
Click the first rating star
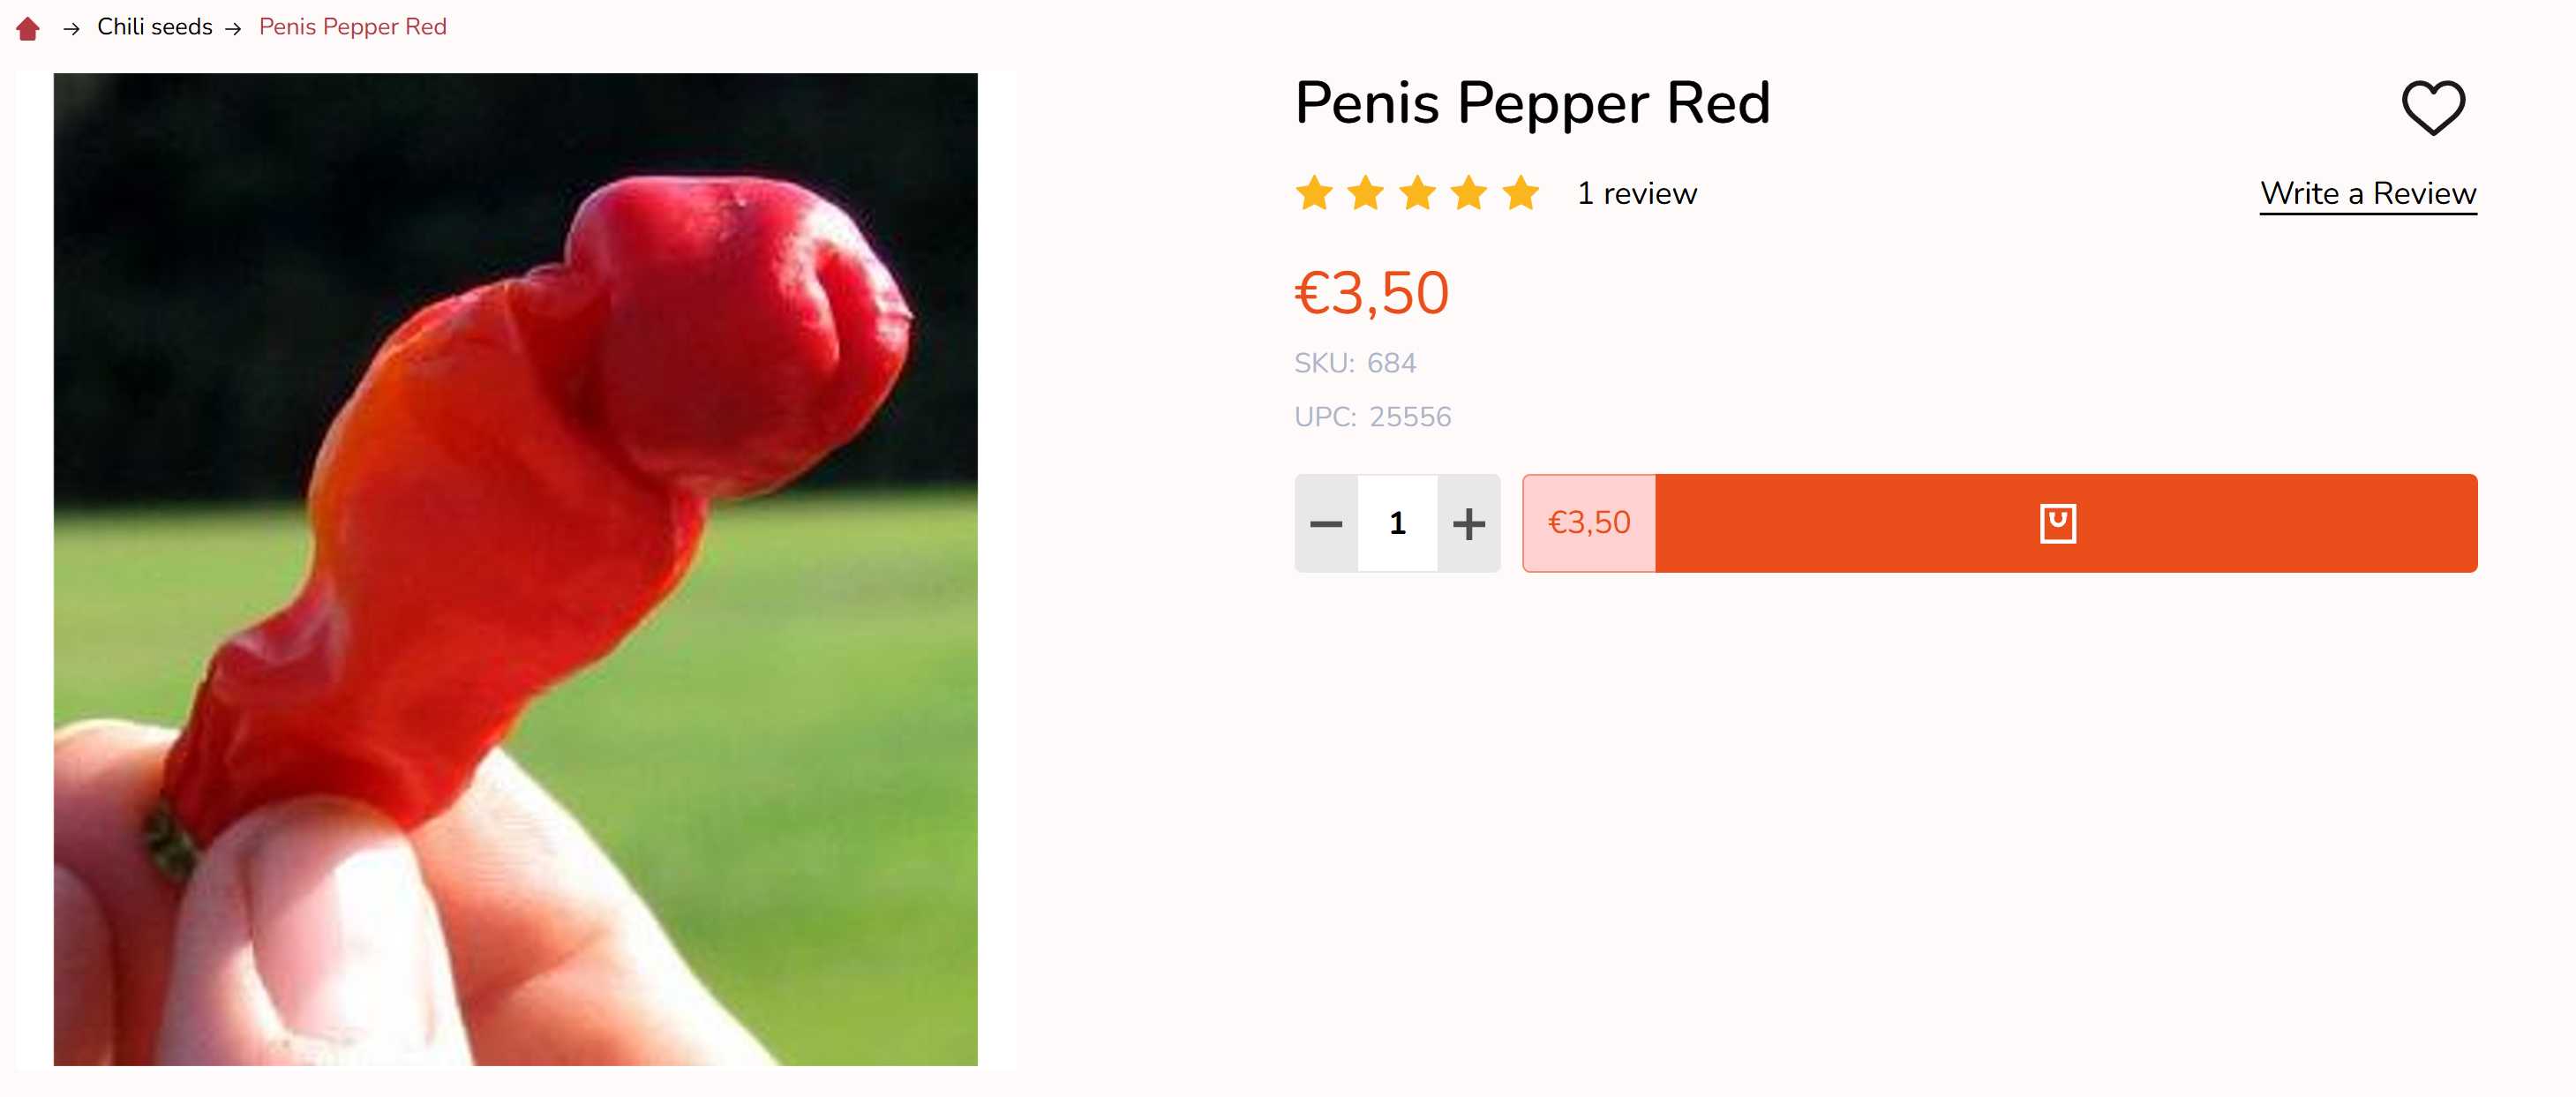pyautogui.click(x=1314, y=193)
